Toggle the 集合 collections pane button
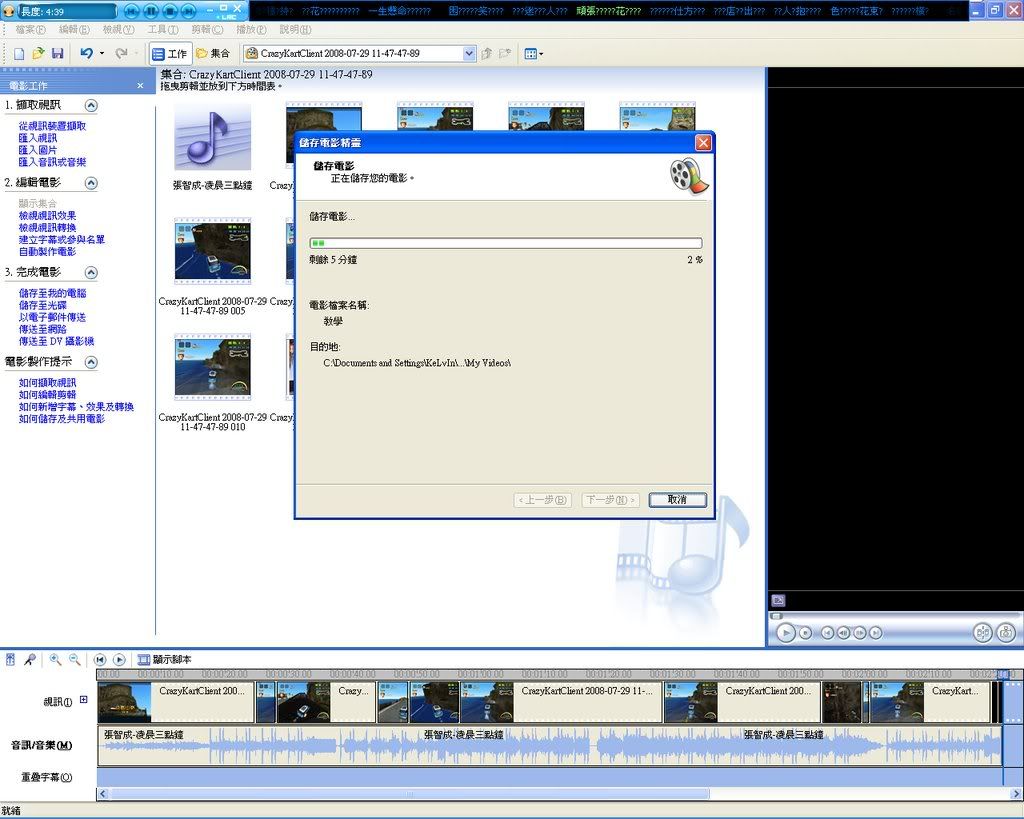 (212, 53)
